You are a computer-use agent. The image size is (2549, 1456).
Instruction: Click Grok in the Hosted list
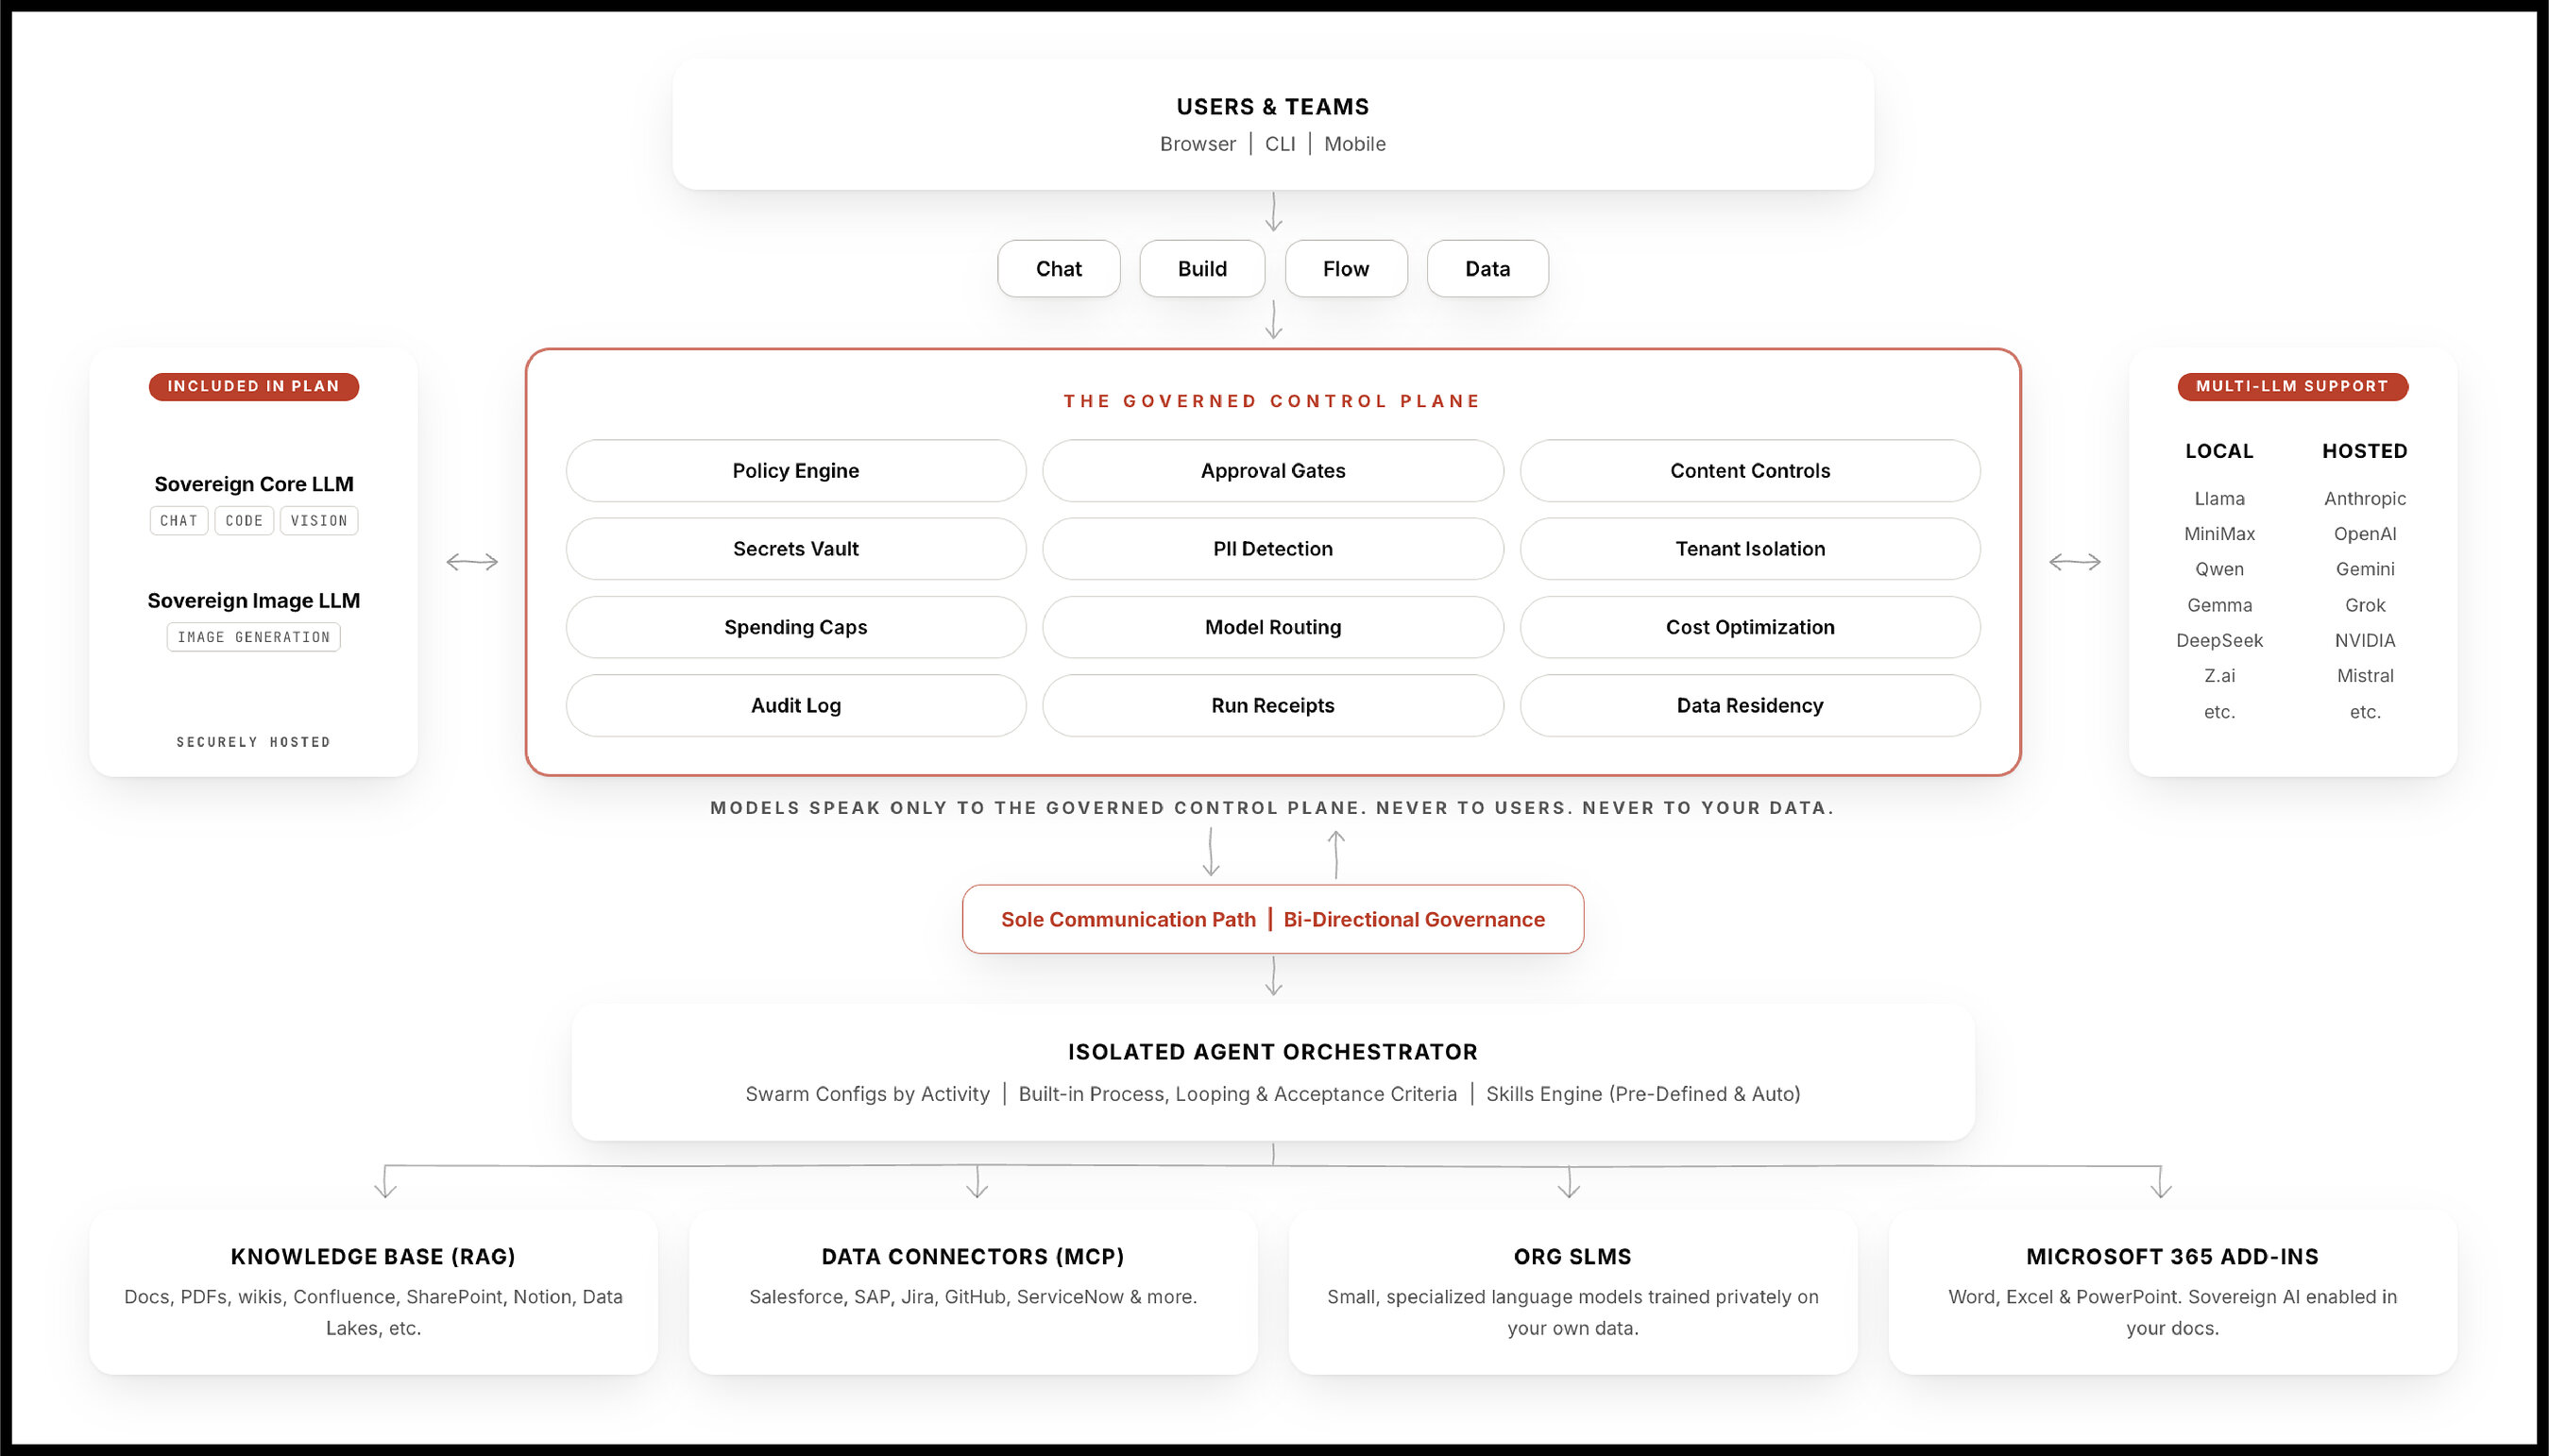2365,605
